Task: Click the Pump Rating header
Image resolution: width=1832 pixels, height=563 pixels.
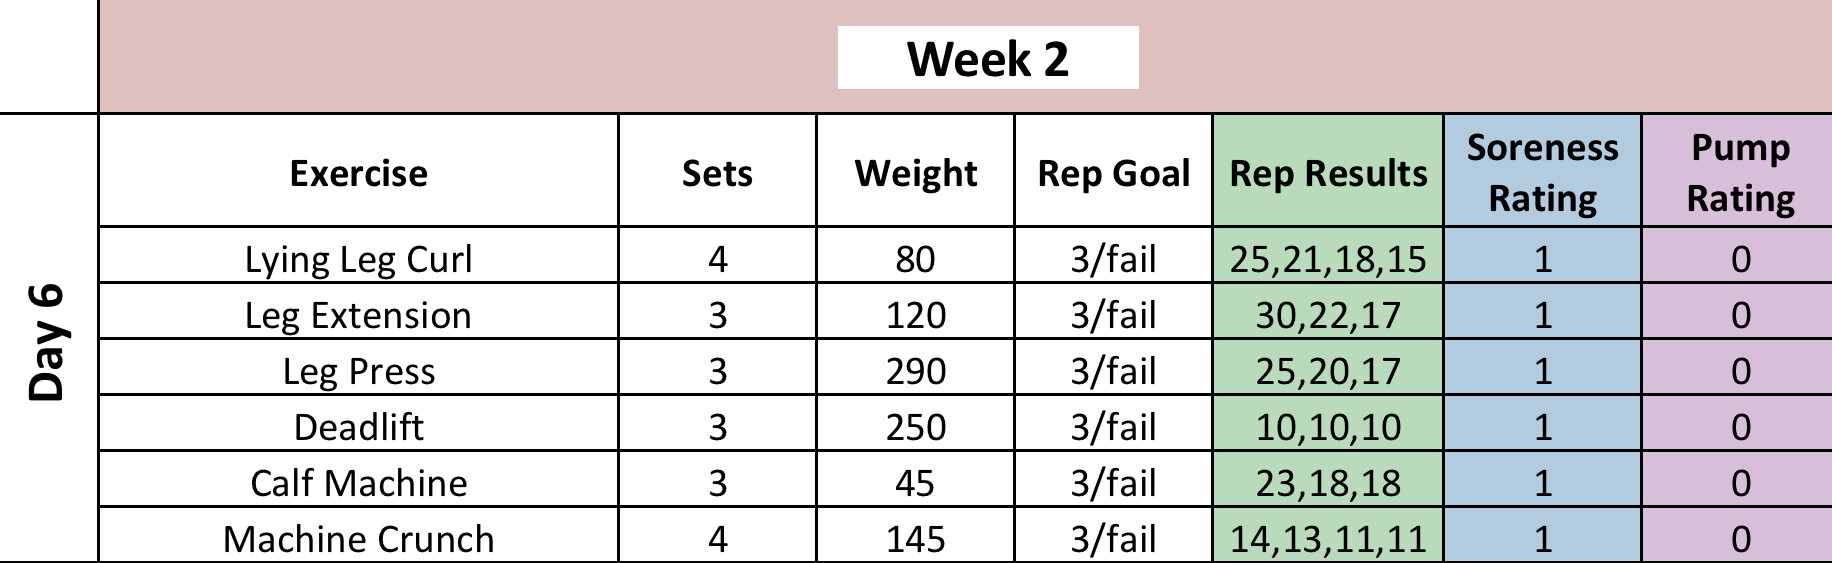Action: tap(1740, 172)
